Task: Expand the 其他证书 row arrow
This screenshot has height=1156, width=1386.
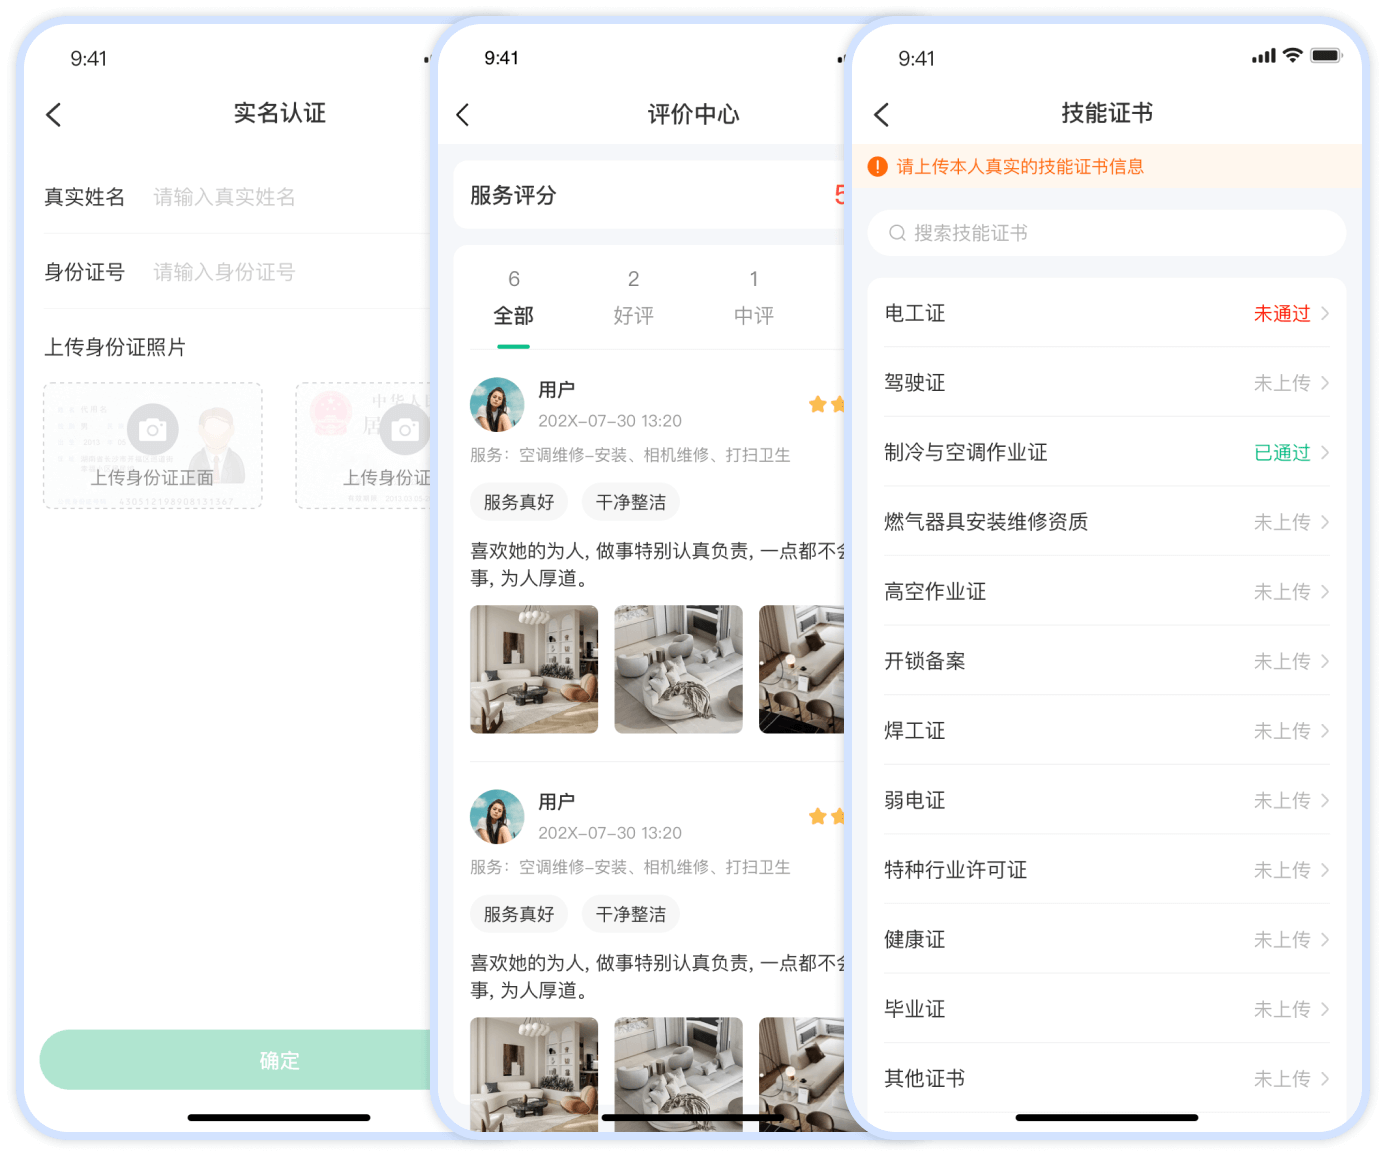Action: [x=1325, y=1079]
